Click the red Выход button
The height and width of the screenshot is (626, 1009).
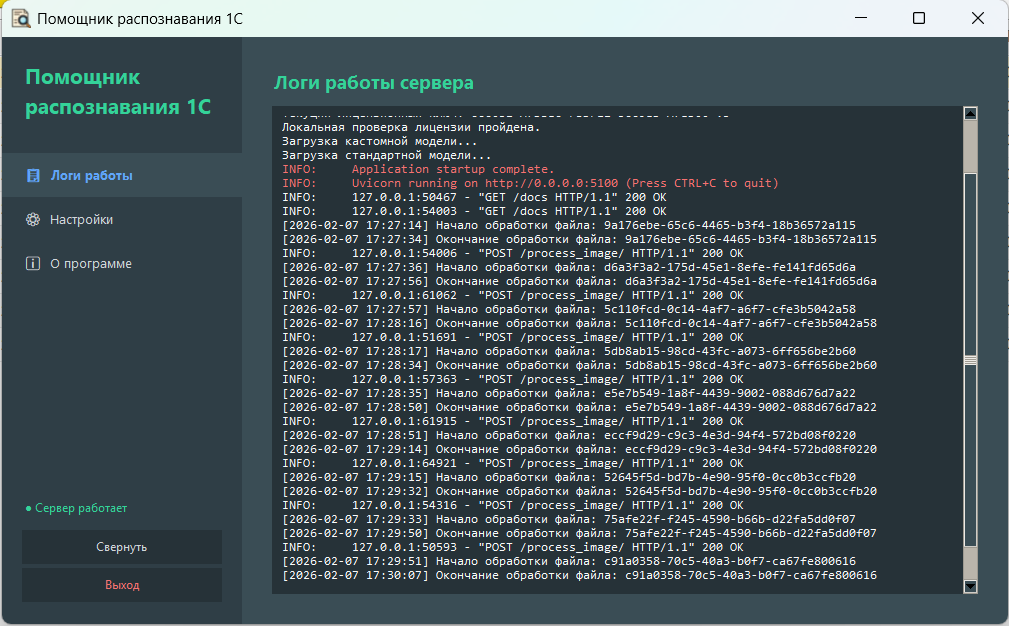(122, 585)
